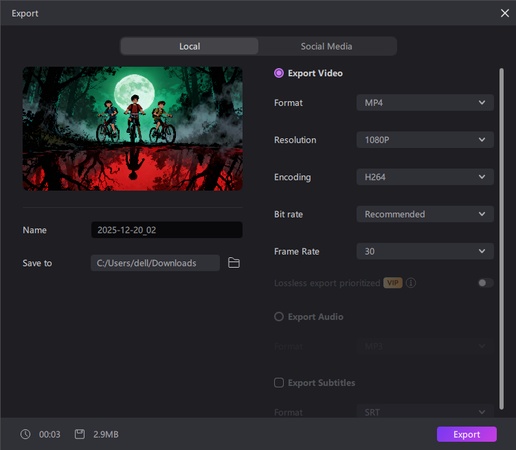Click the Bit rate label

point(288,214)
